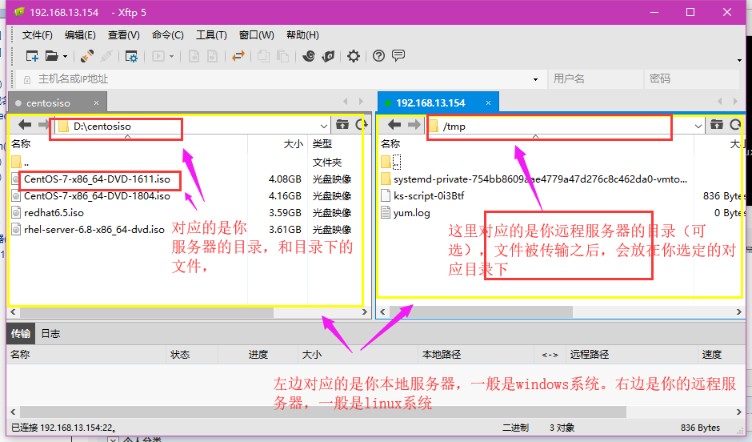Create new folder in remote pane

716,125
